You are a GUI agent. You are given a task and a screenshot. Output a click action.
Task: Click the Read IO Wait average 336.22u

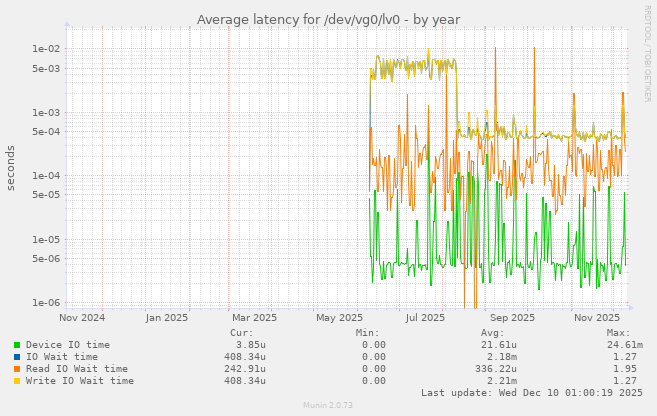coord(496,369)
